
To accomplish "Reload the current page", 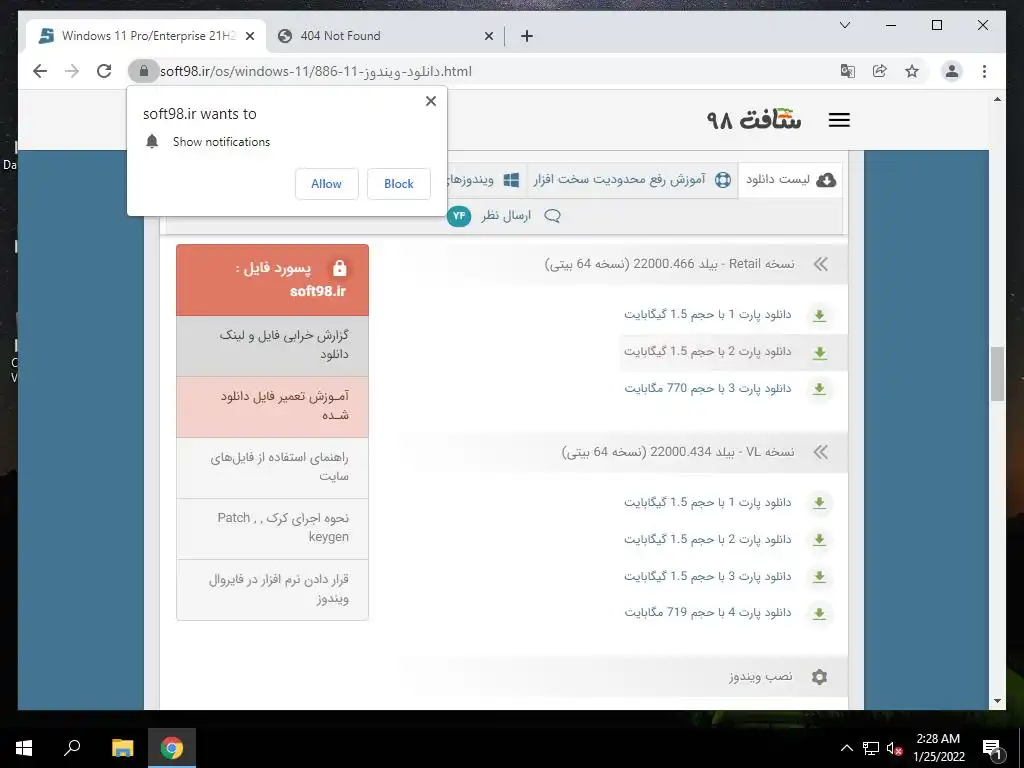I will (104, 71).
